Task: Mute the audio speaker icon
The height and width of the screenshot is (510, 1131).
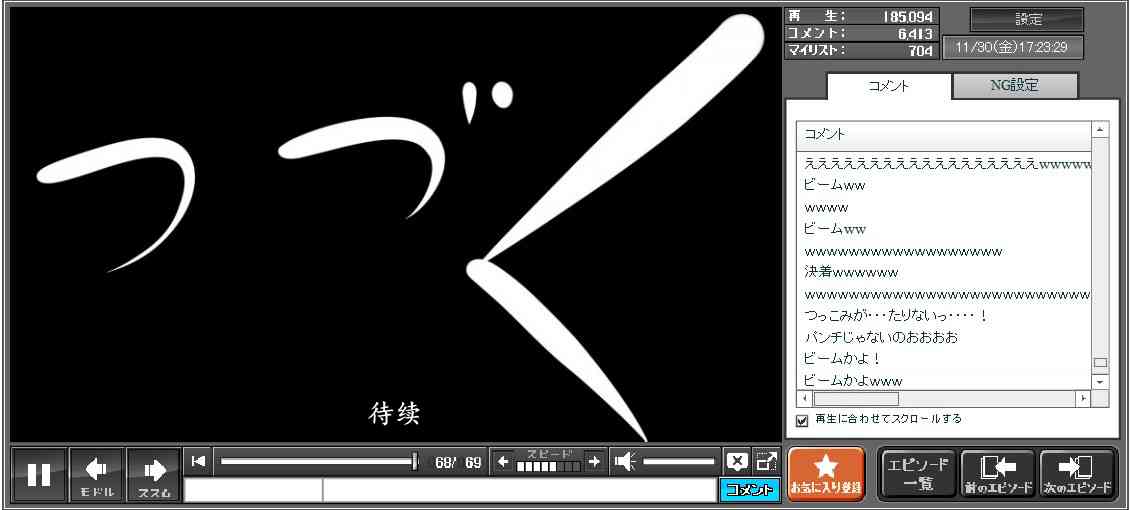Action: (x=625, y=461)
